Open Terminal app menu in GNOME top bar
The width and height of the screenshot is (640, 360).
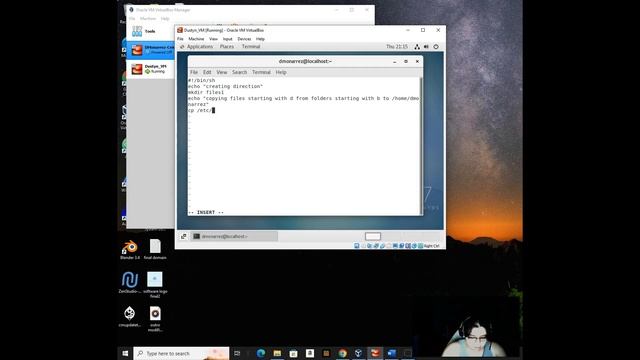(251, 47)
